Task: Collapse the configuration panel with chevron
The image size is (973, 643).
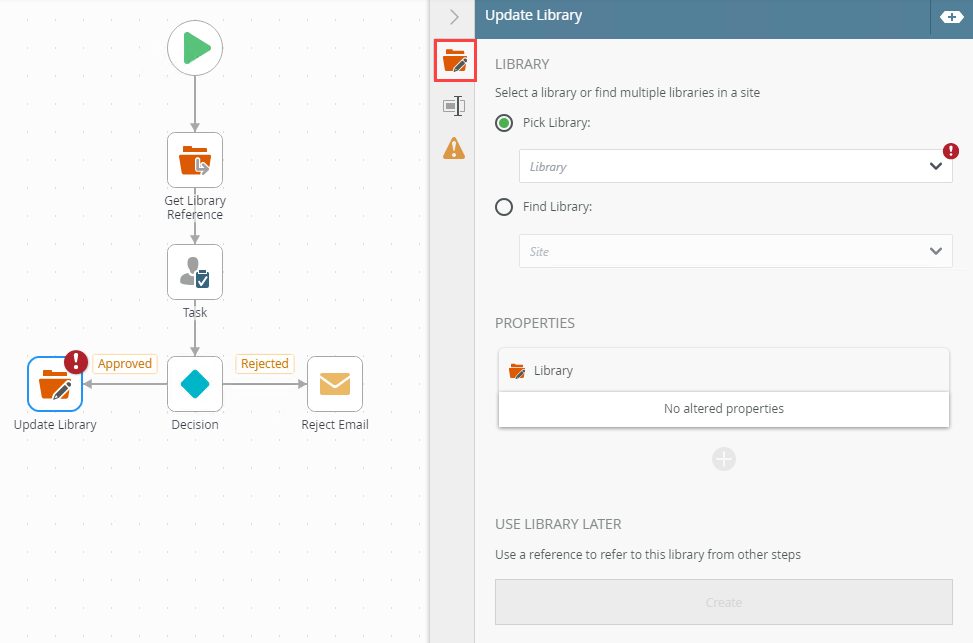Action: coord(454,16)
